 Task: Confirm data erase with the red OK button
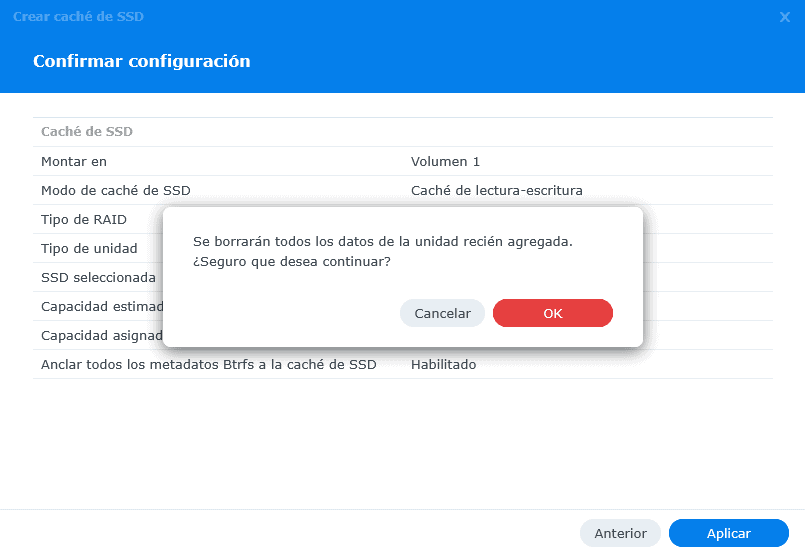click(552, 313)
